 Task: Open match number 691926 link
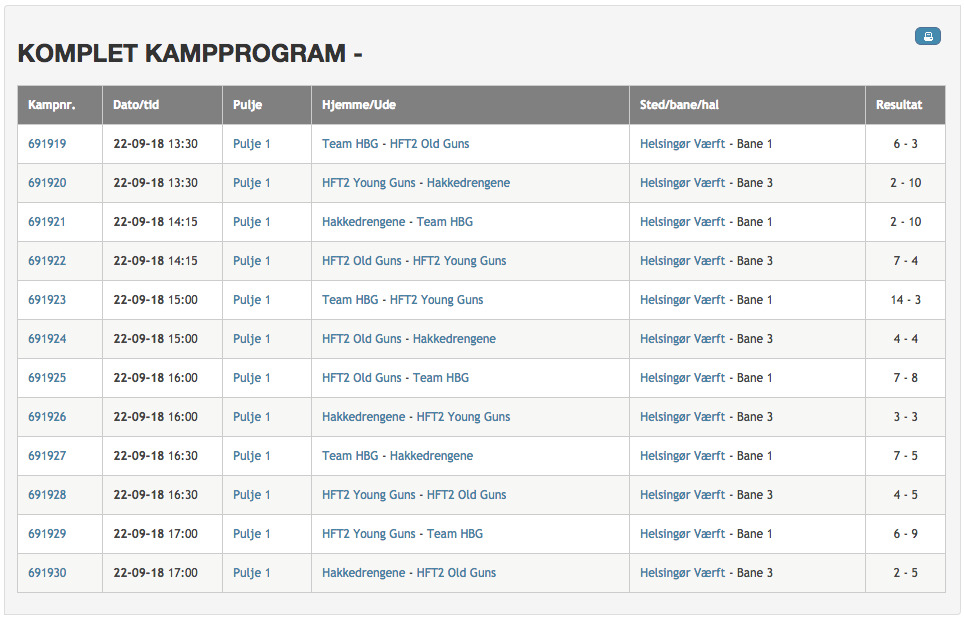[x=47, y=417]
